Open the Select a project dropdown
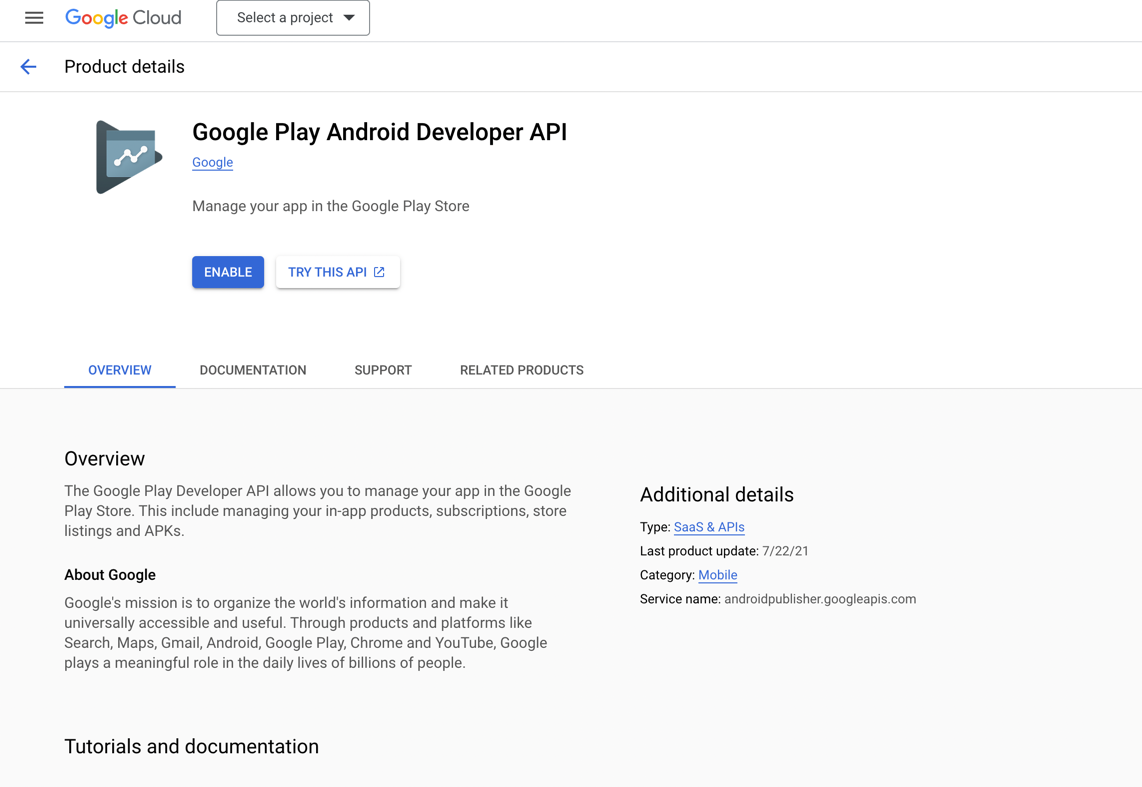1142x787 pixels. click(293, 17)
